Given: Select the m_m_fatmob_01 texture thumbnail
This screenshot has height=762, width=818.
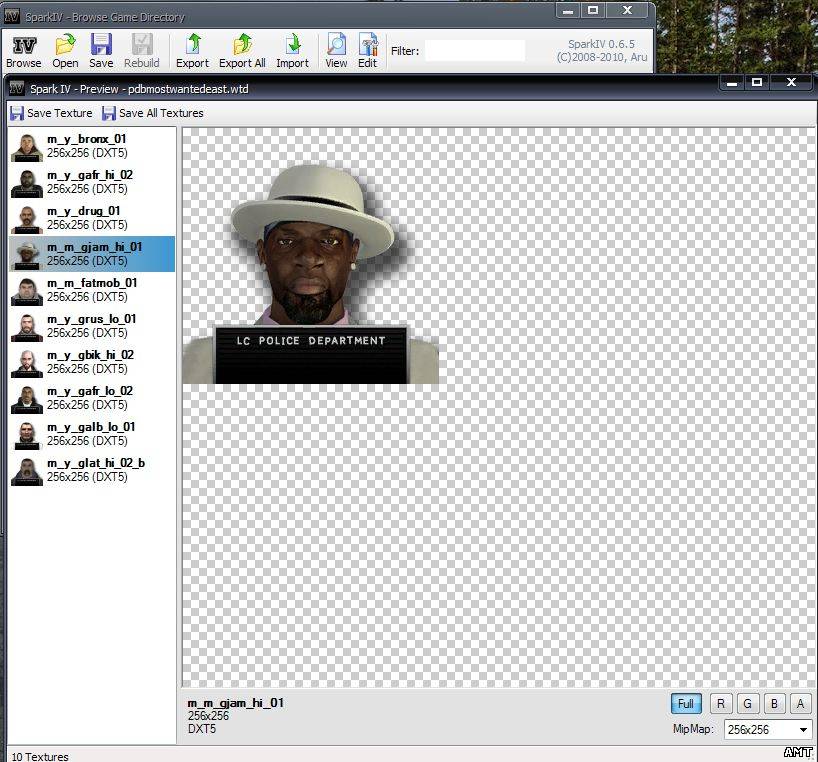Looking at the screenshot, I should [x=27, y=290].
